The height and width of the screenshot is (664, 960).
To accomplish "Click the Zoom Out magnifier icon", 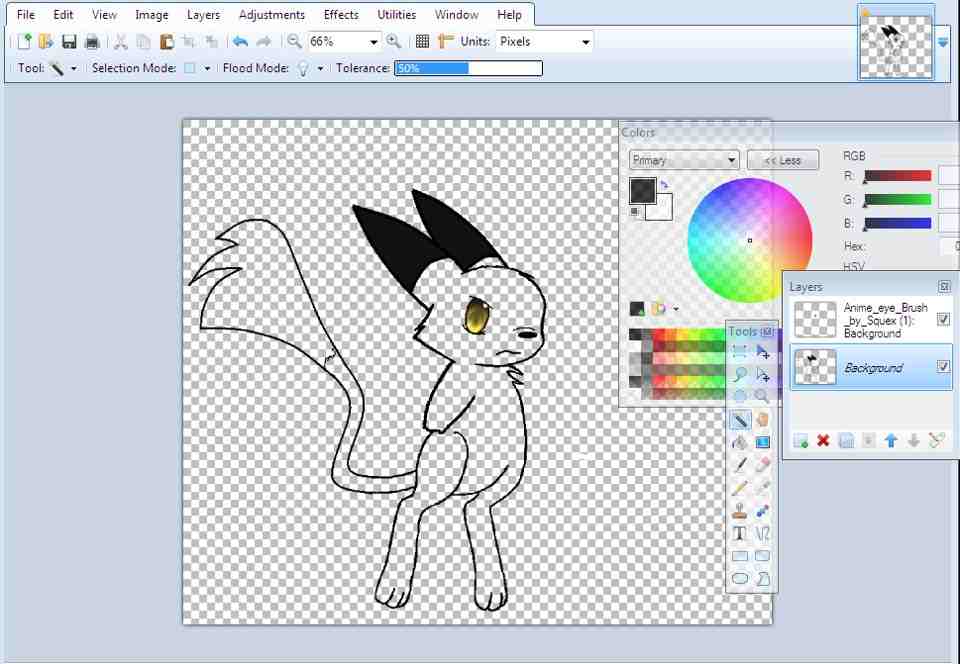I will pyautogui.click(x=294, y=42).
